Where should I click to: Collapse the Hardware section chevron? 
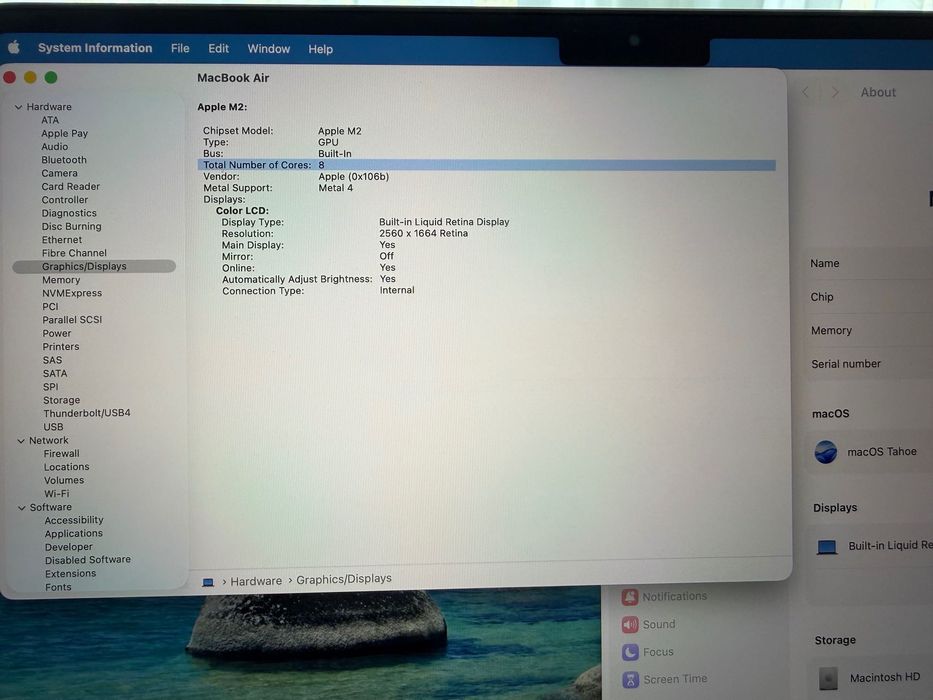pos(18,107)
